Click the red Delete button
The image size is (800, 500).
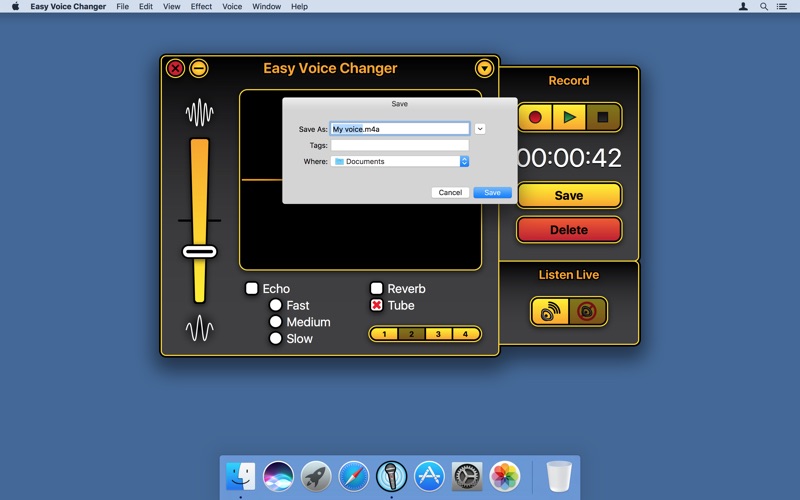pyautogui.click(x=569, y=230)
